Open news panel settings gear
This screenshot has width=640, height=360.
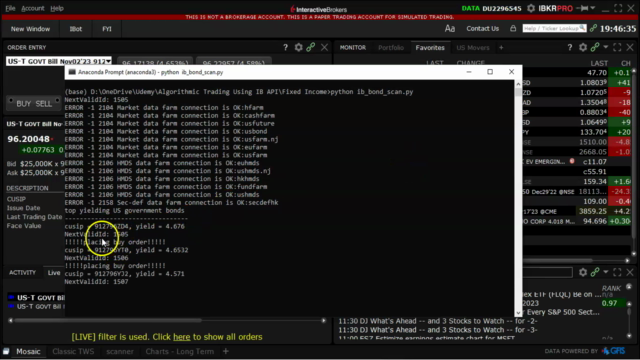click(583, 272)
